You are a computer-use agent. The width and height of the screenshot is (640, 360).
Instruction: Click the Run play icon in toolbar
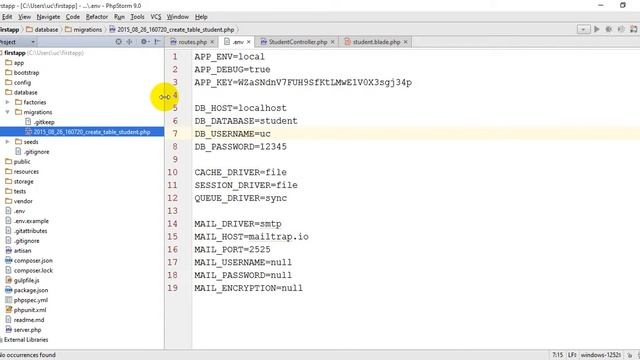point(597,29)
